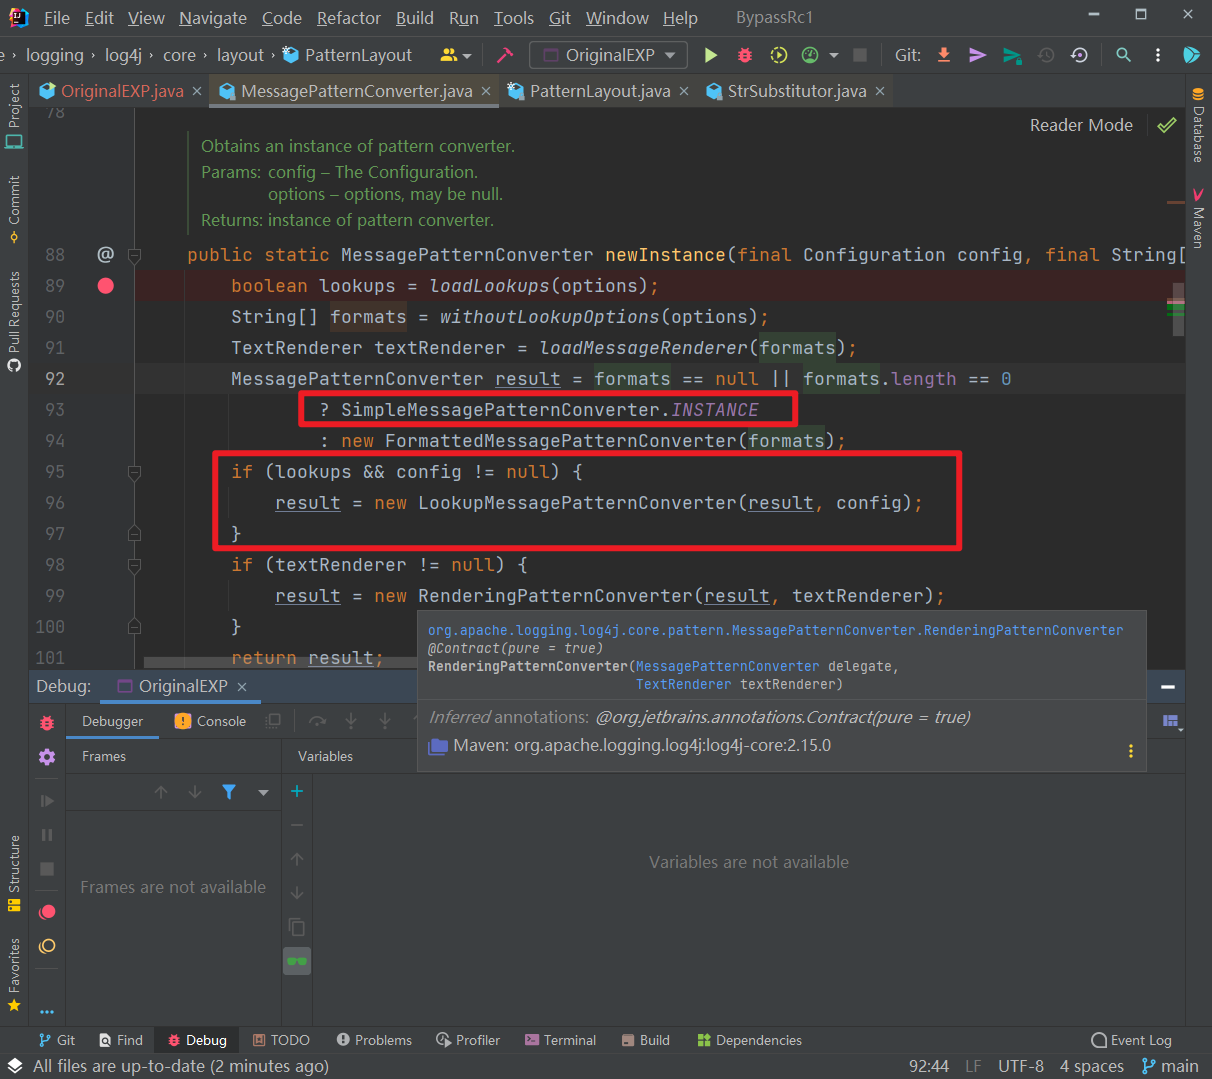Click the Build project hammer icon
Screen dimensions: 1212x1079
coord(505,55)
